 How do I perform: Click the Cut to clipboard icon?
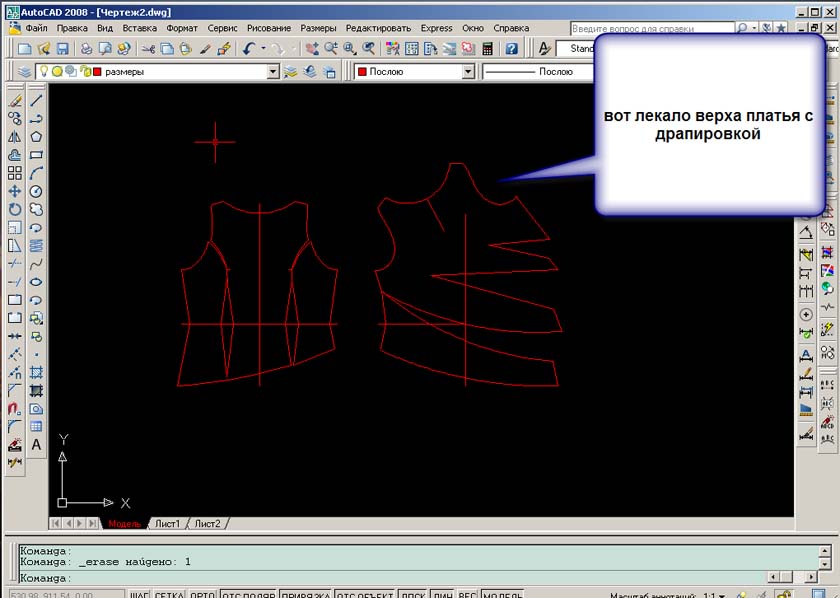148,49
